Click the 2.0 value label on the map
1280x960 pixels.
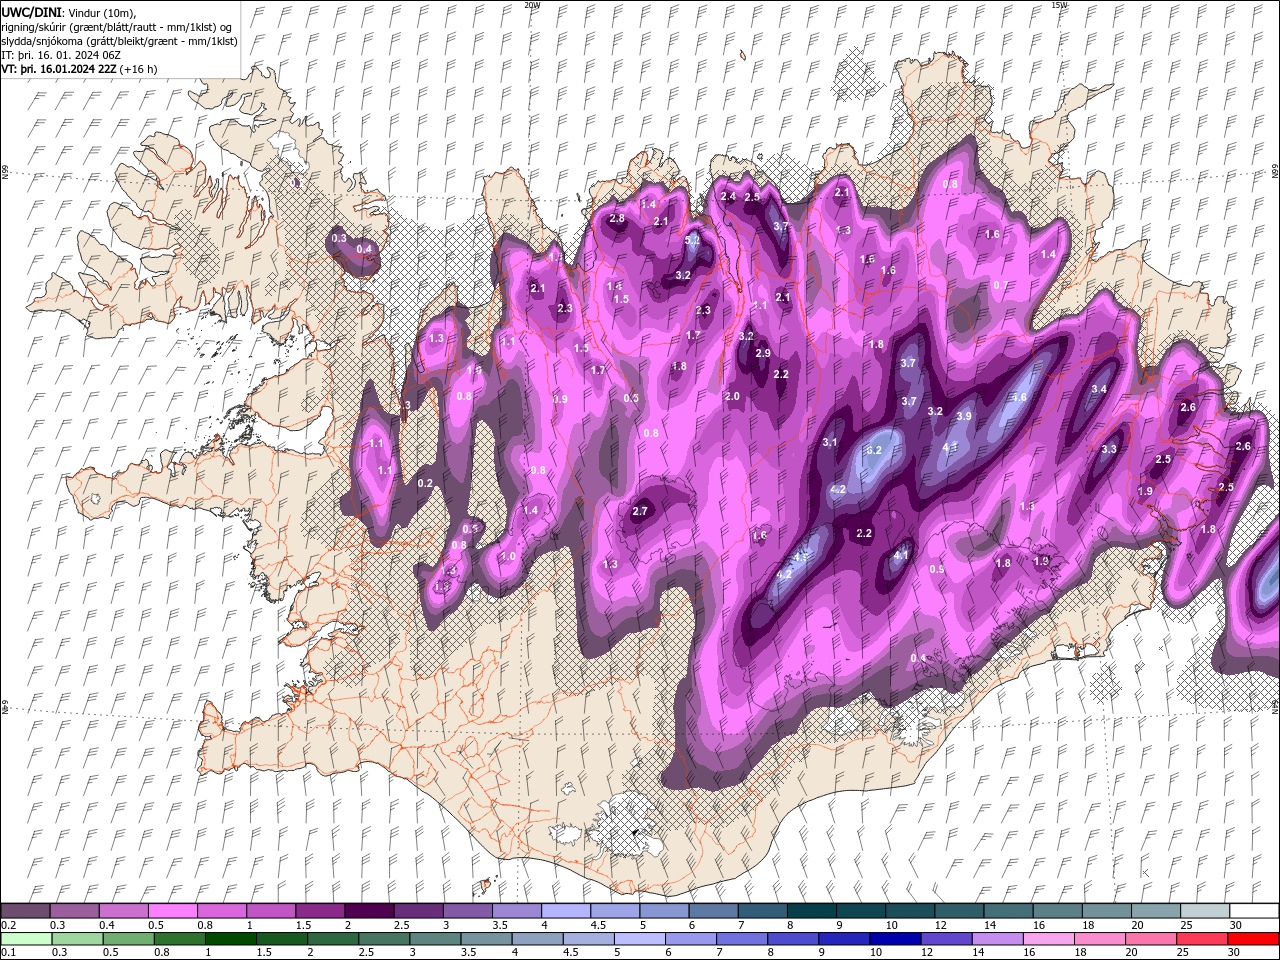click(x=732, y=396)
